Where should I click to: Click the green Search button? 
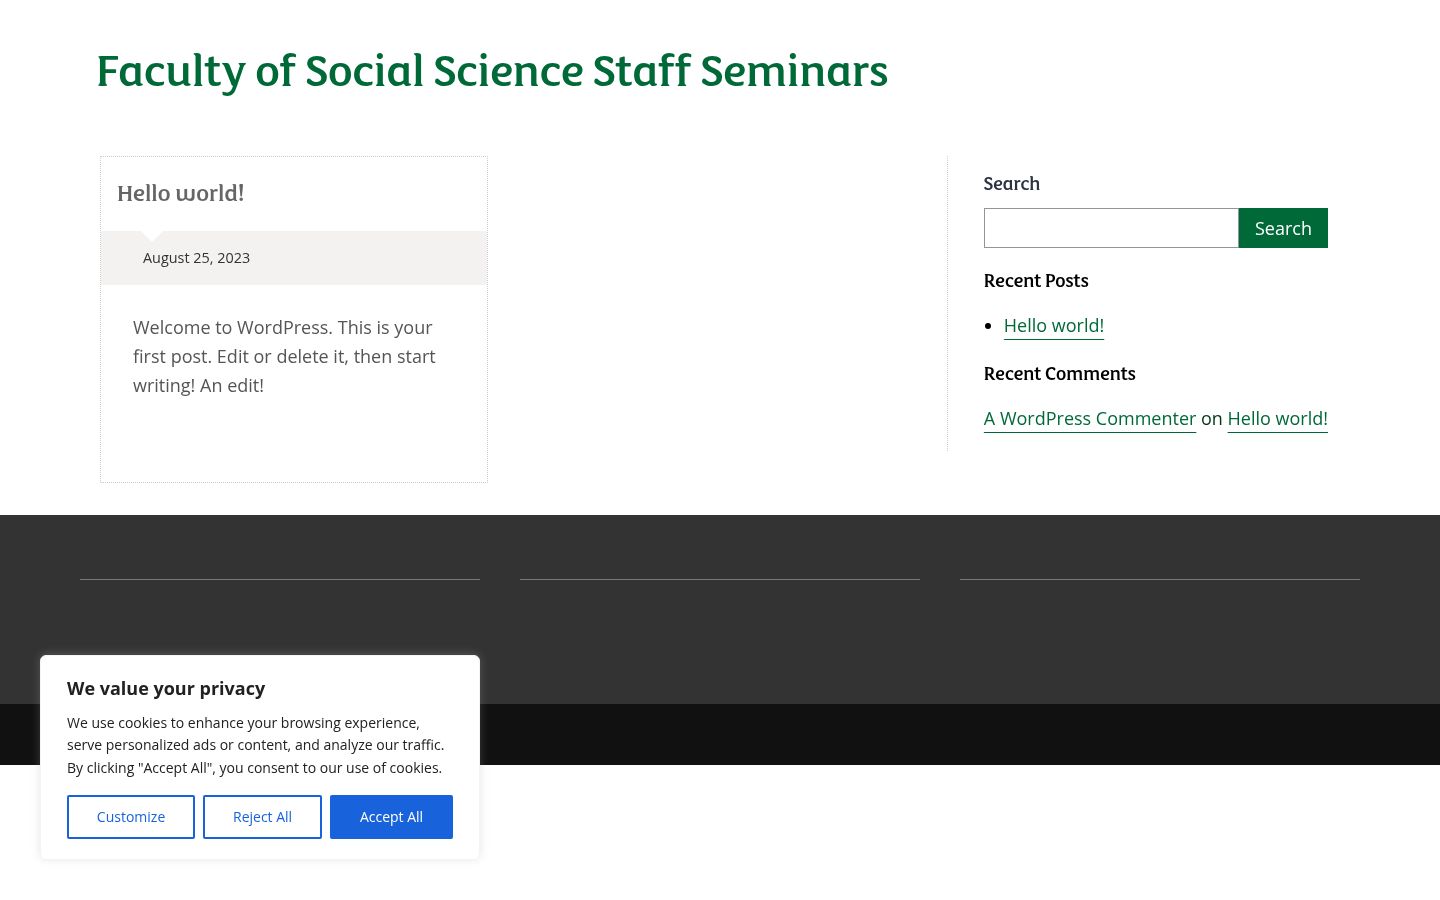click(1283, 228)
